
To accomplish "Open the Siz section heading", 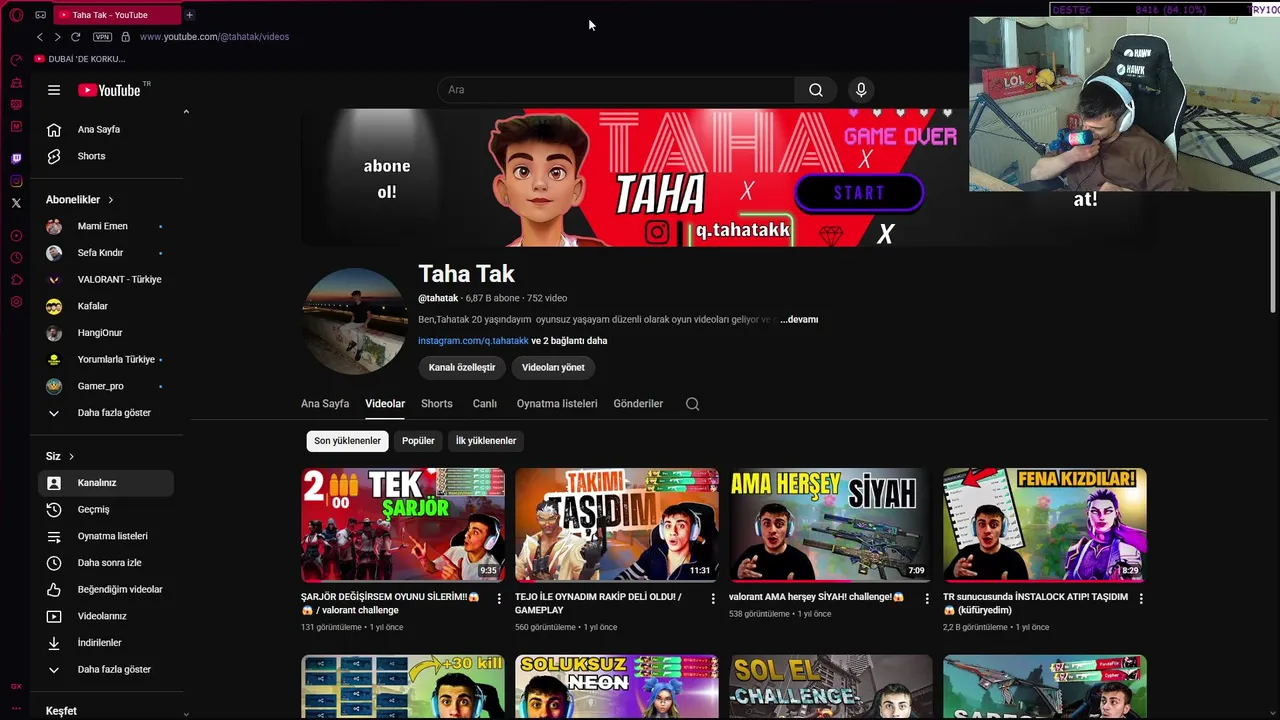I will tap(60, 456).
